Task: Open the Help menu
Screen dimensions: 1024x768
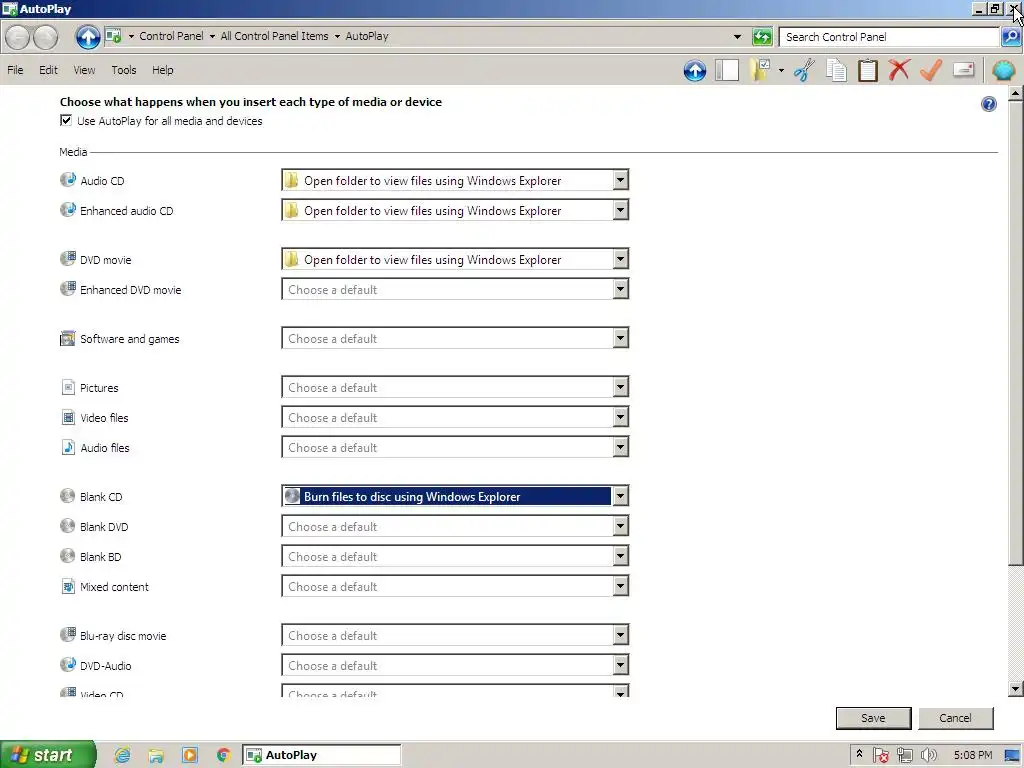Action: click(163, 70)
